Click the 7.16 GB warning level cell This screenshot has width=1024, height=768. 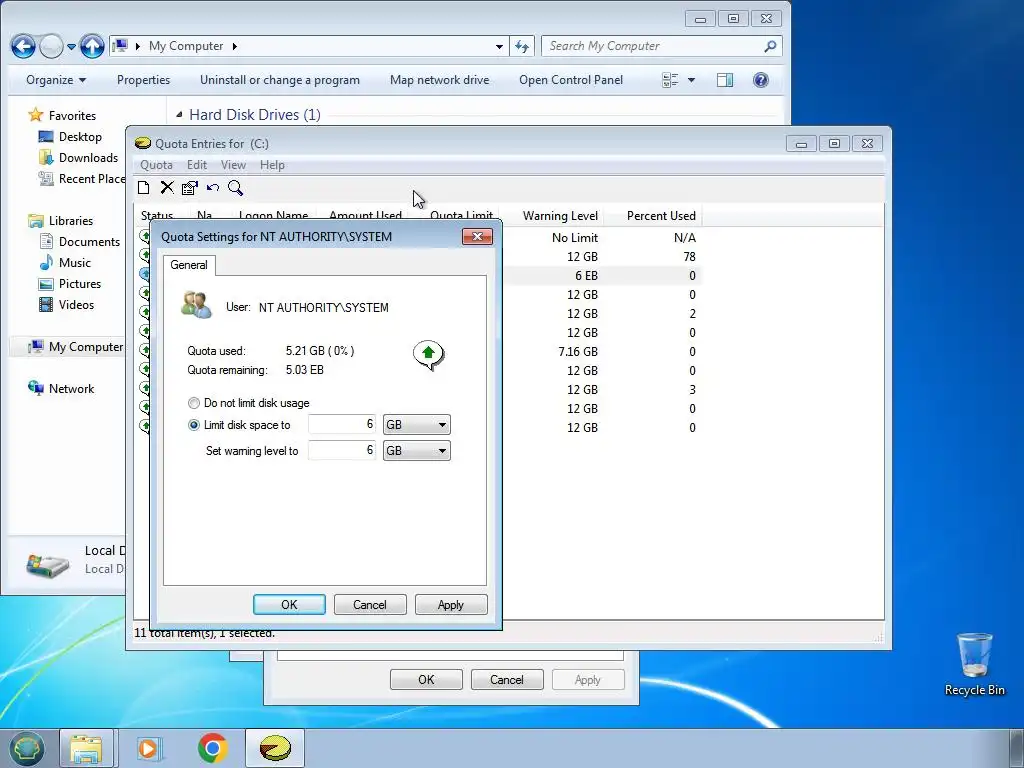tap(577, 352)
